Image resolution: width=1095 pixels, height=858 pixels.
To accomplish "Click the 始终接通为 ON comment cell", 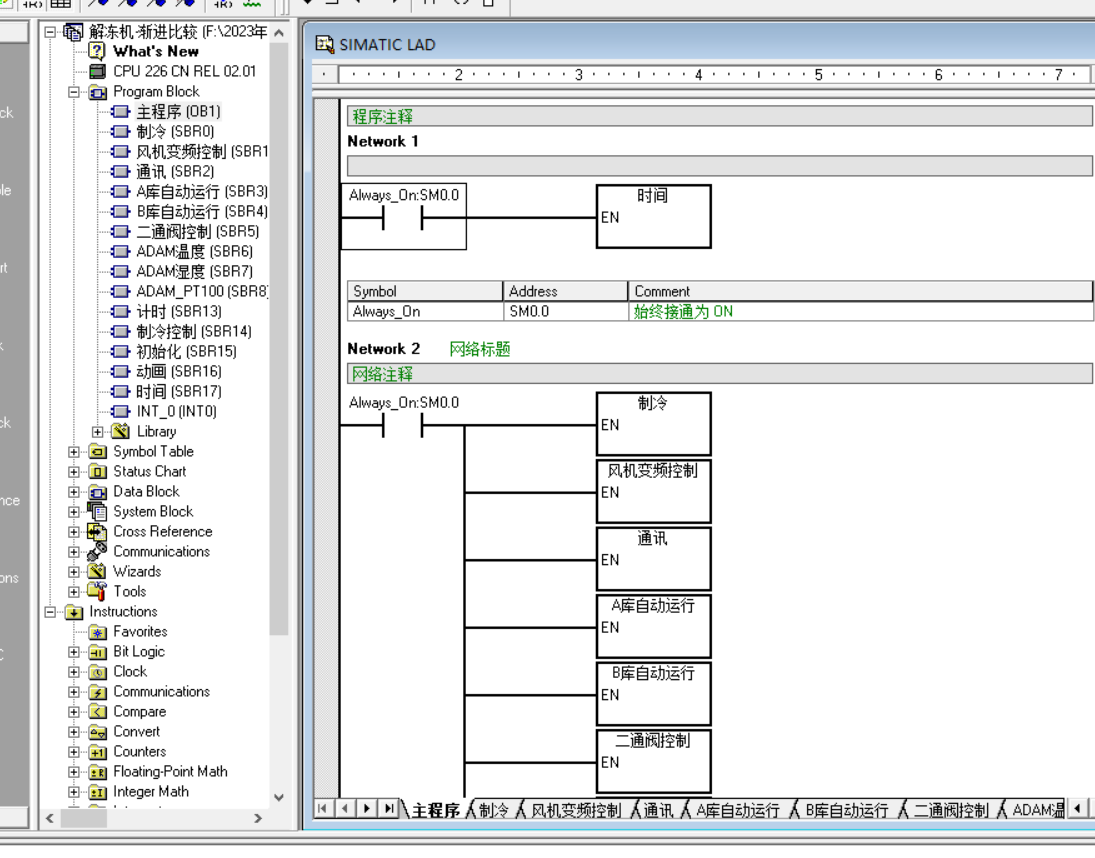I will tap(860, 311).
